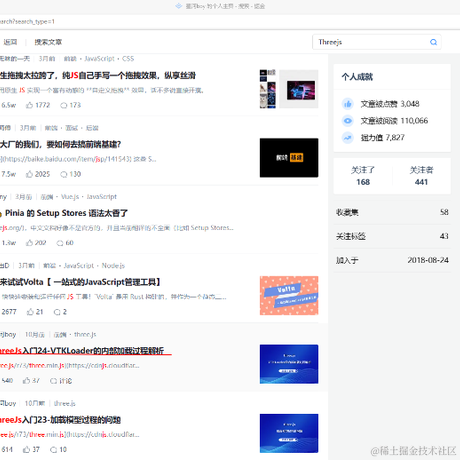The width and height of the screenshot is (460, 460).
Task: Click blue thumbnail of ThreeJs入门23 article
Action: click(289, 433)
